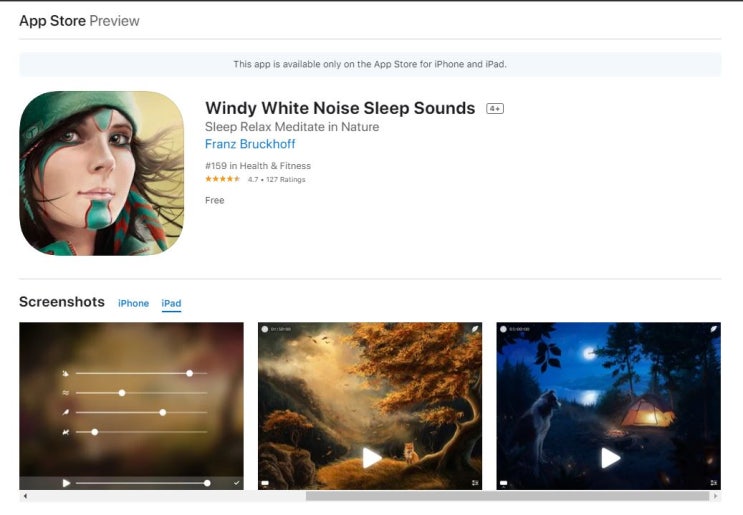Click the Windy White Noise Sleep Sounds title
The image size is (743, 515).
tap(340, 108)
